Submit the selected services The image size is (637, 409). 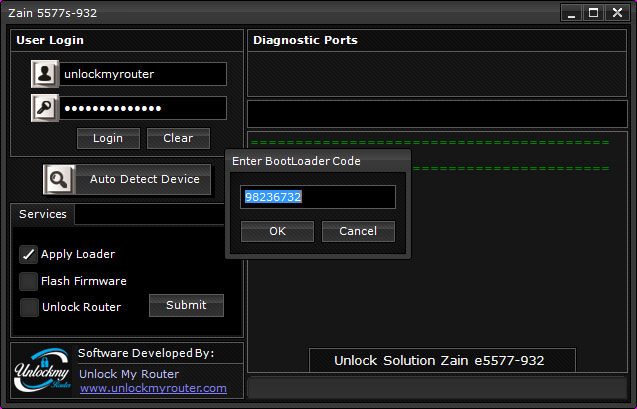(186, 305)
